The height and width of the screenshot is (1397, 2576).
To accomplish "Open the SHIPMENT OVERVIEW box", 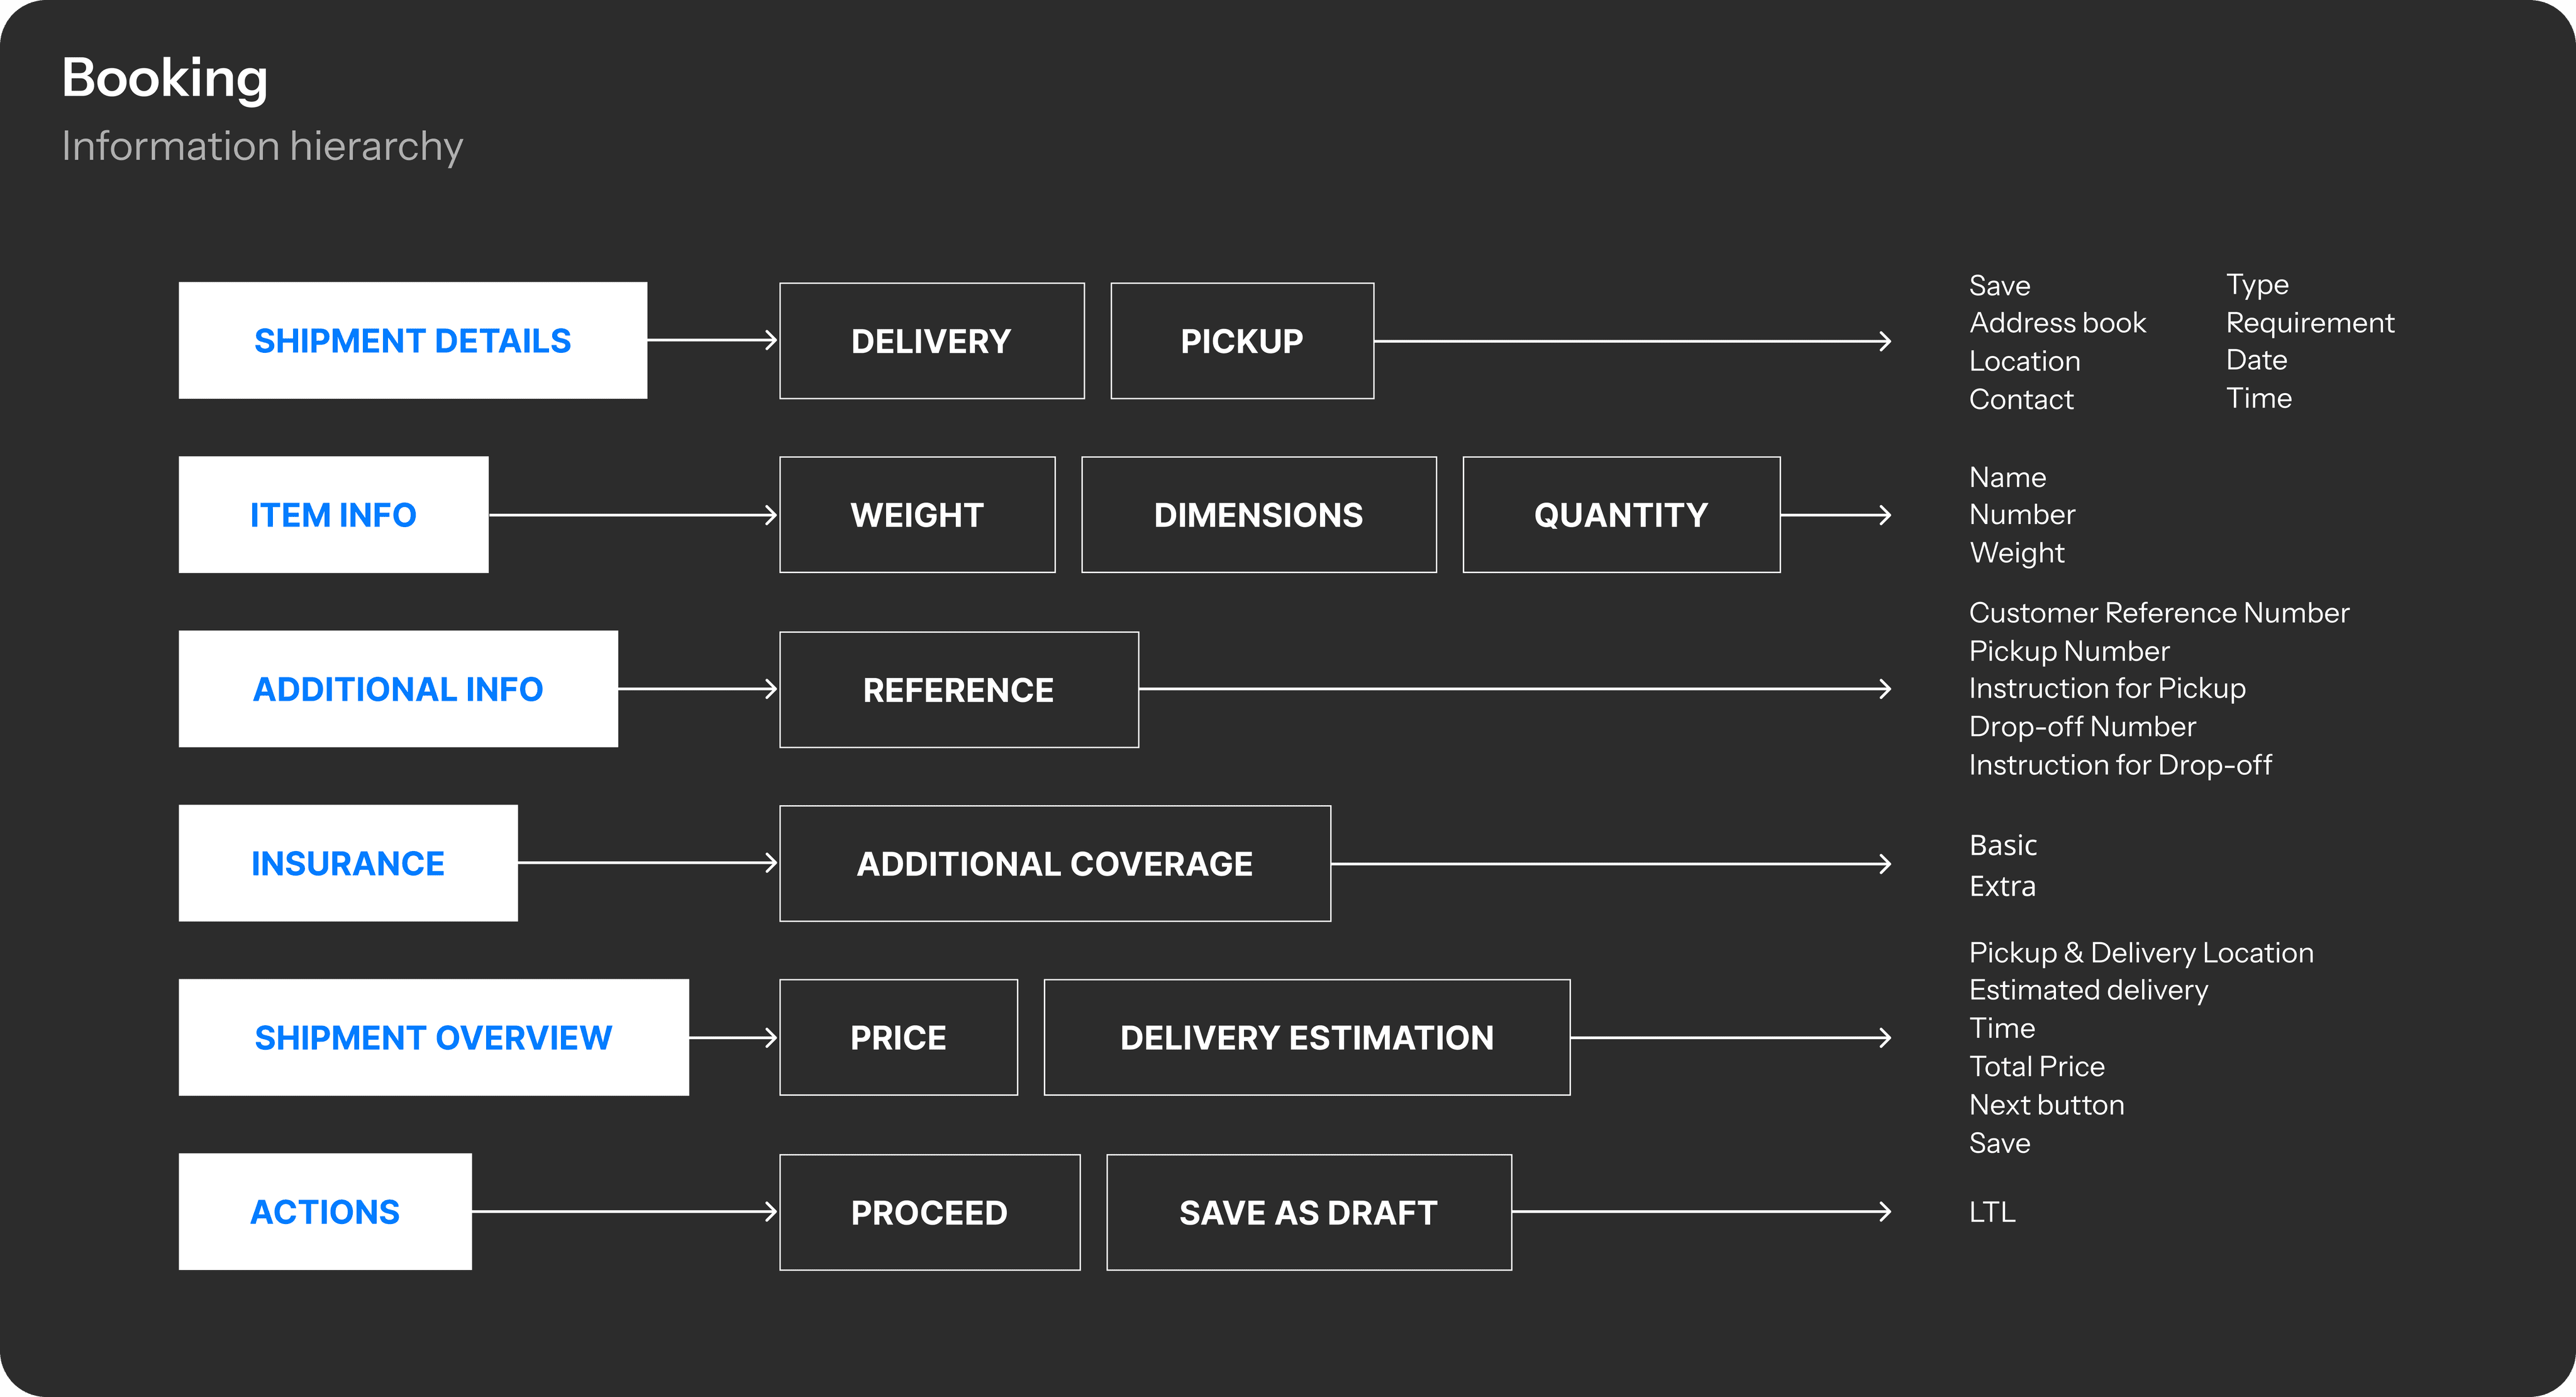I will (433, 1037).
